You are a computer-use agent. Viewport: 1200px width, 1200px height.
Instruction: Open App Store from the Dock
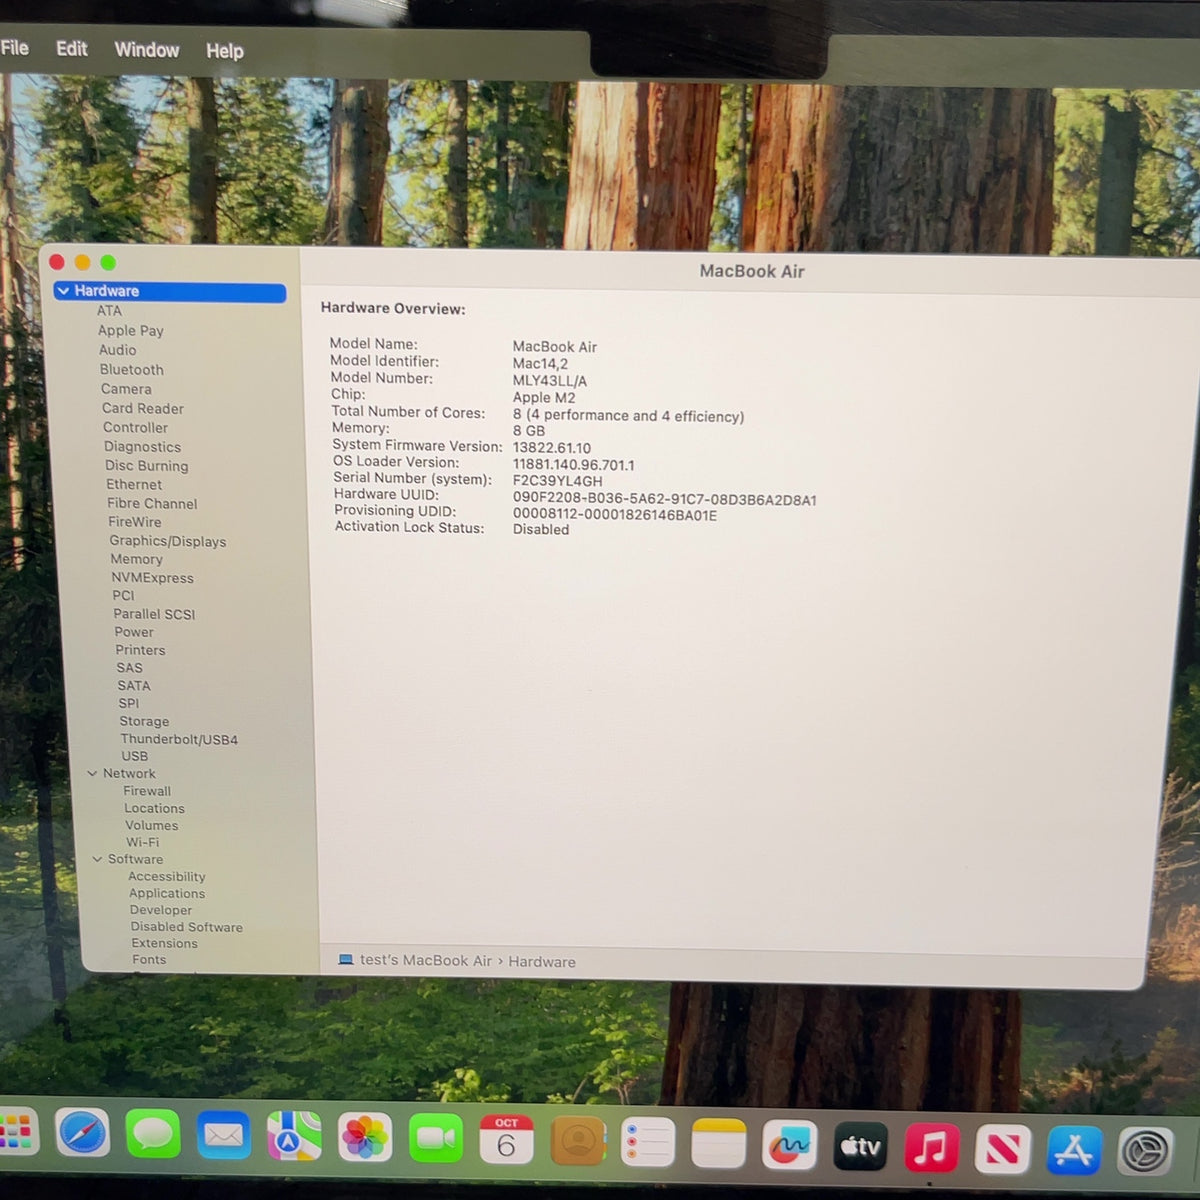coord(1074,1151)
